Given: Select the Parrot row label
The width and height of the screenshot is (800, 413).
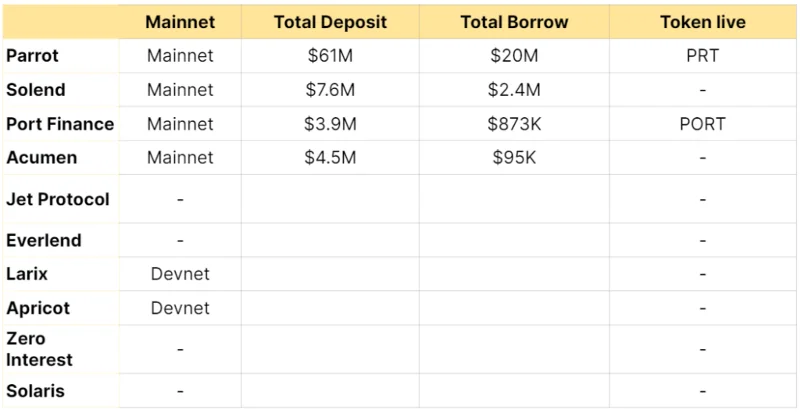Looking at the screenshot, I should (32, 56).
